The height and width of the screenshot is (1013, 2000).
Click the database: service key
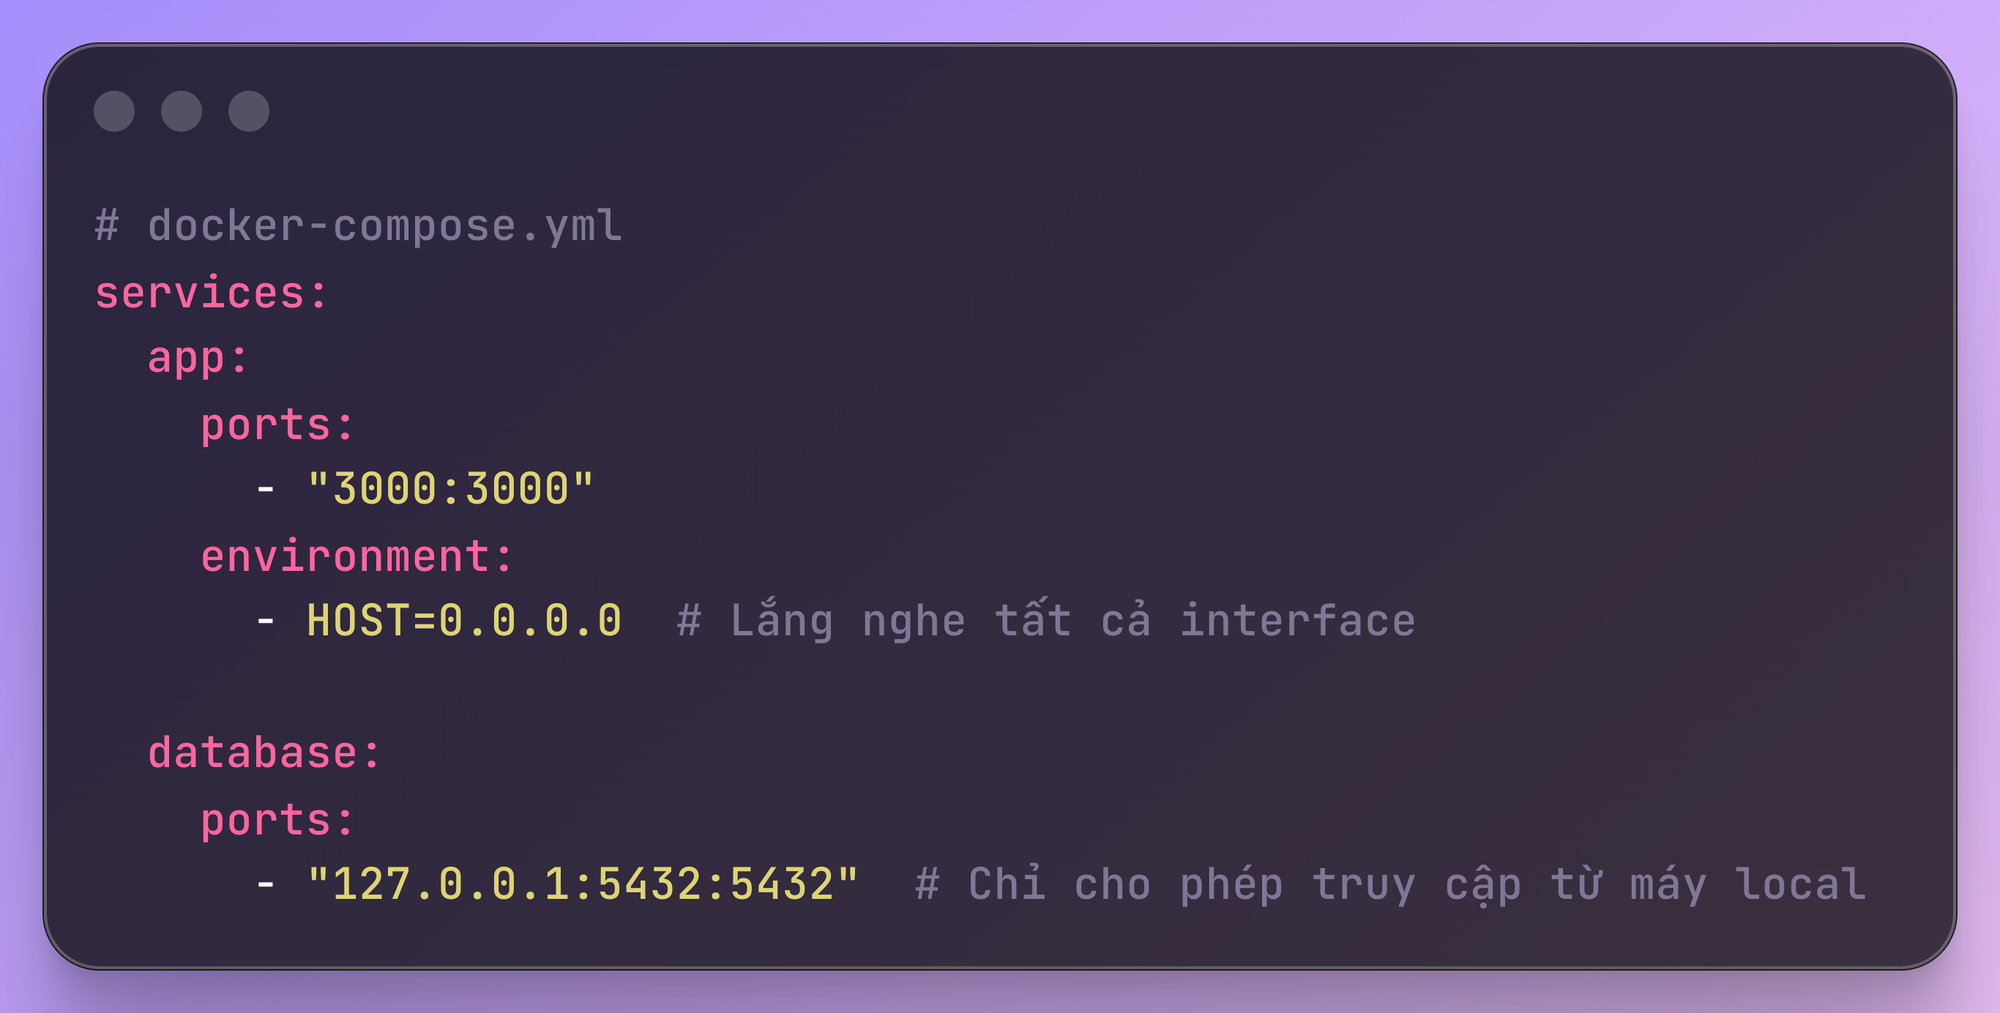coord(265,753)
